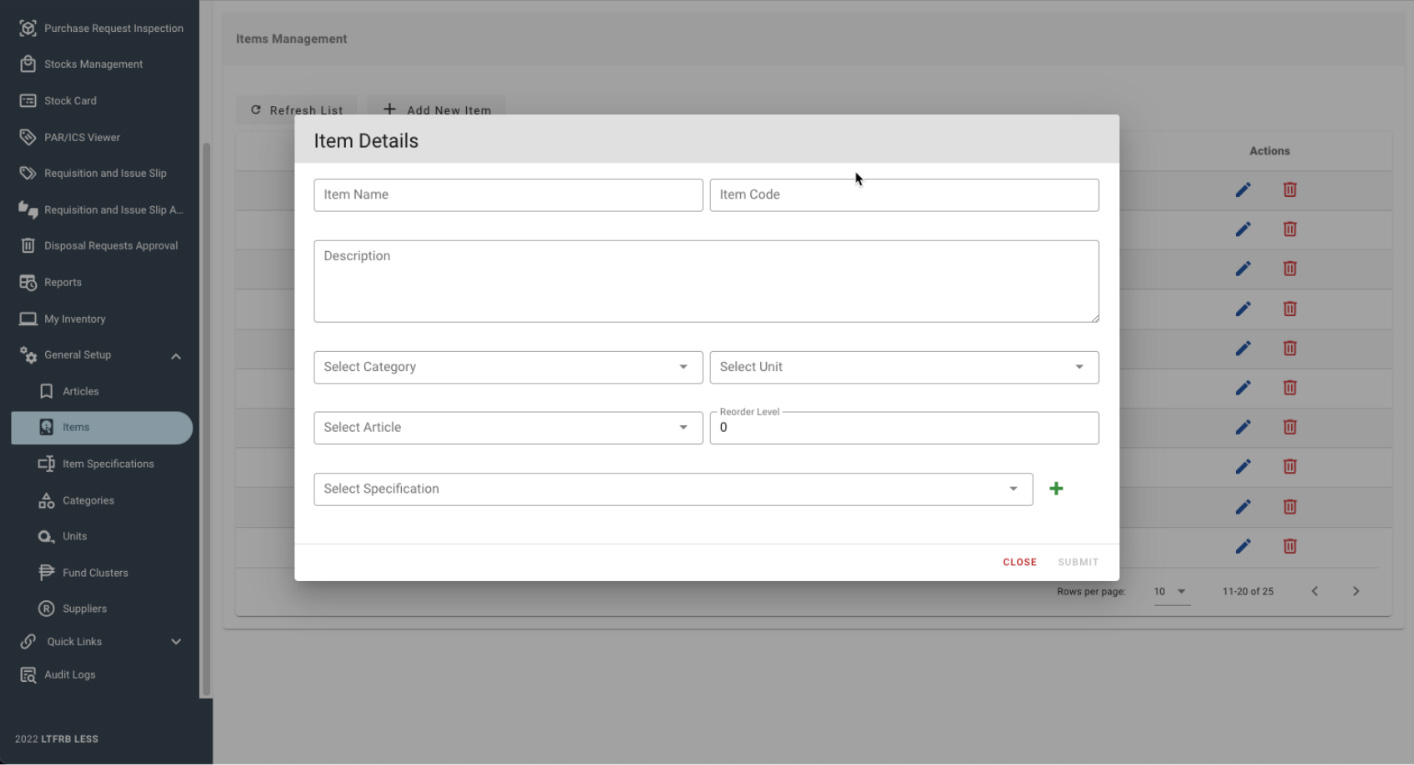
Task: Click the My Inventory laptop icon
Action: pos(28,319)
